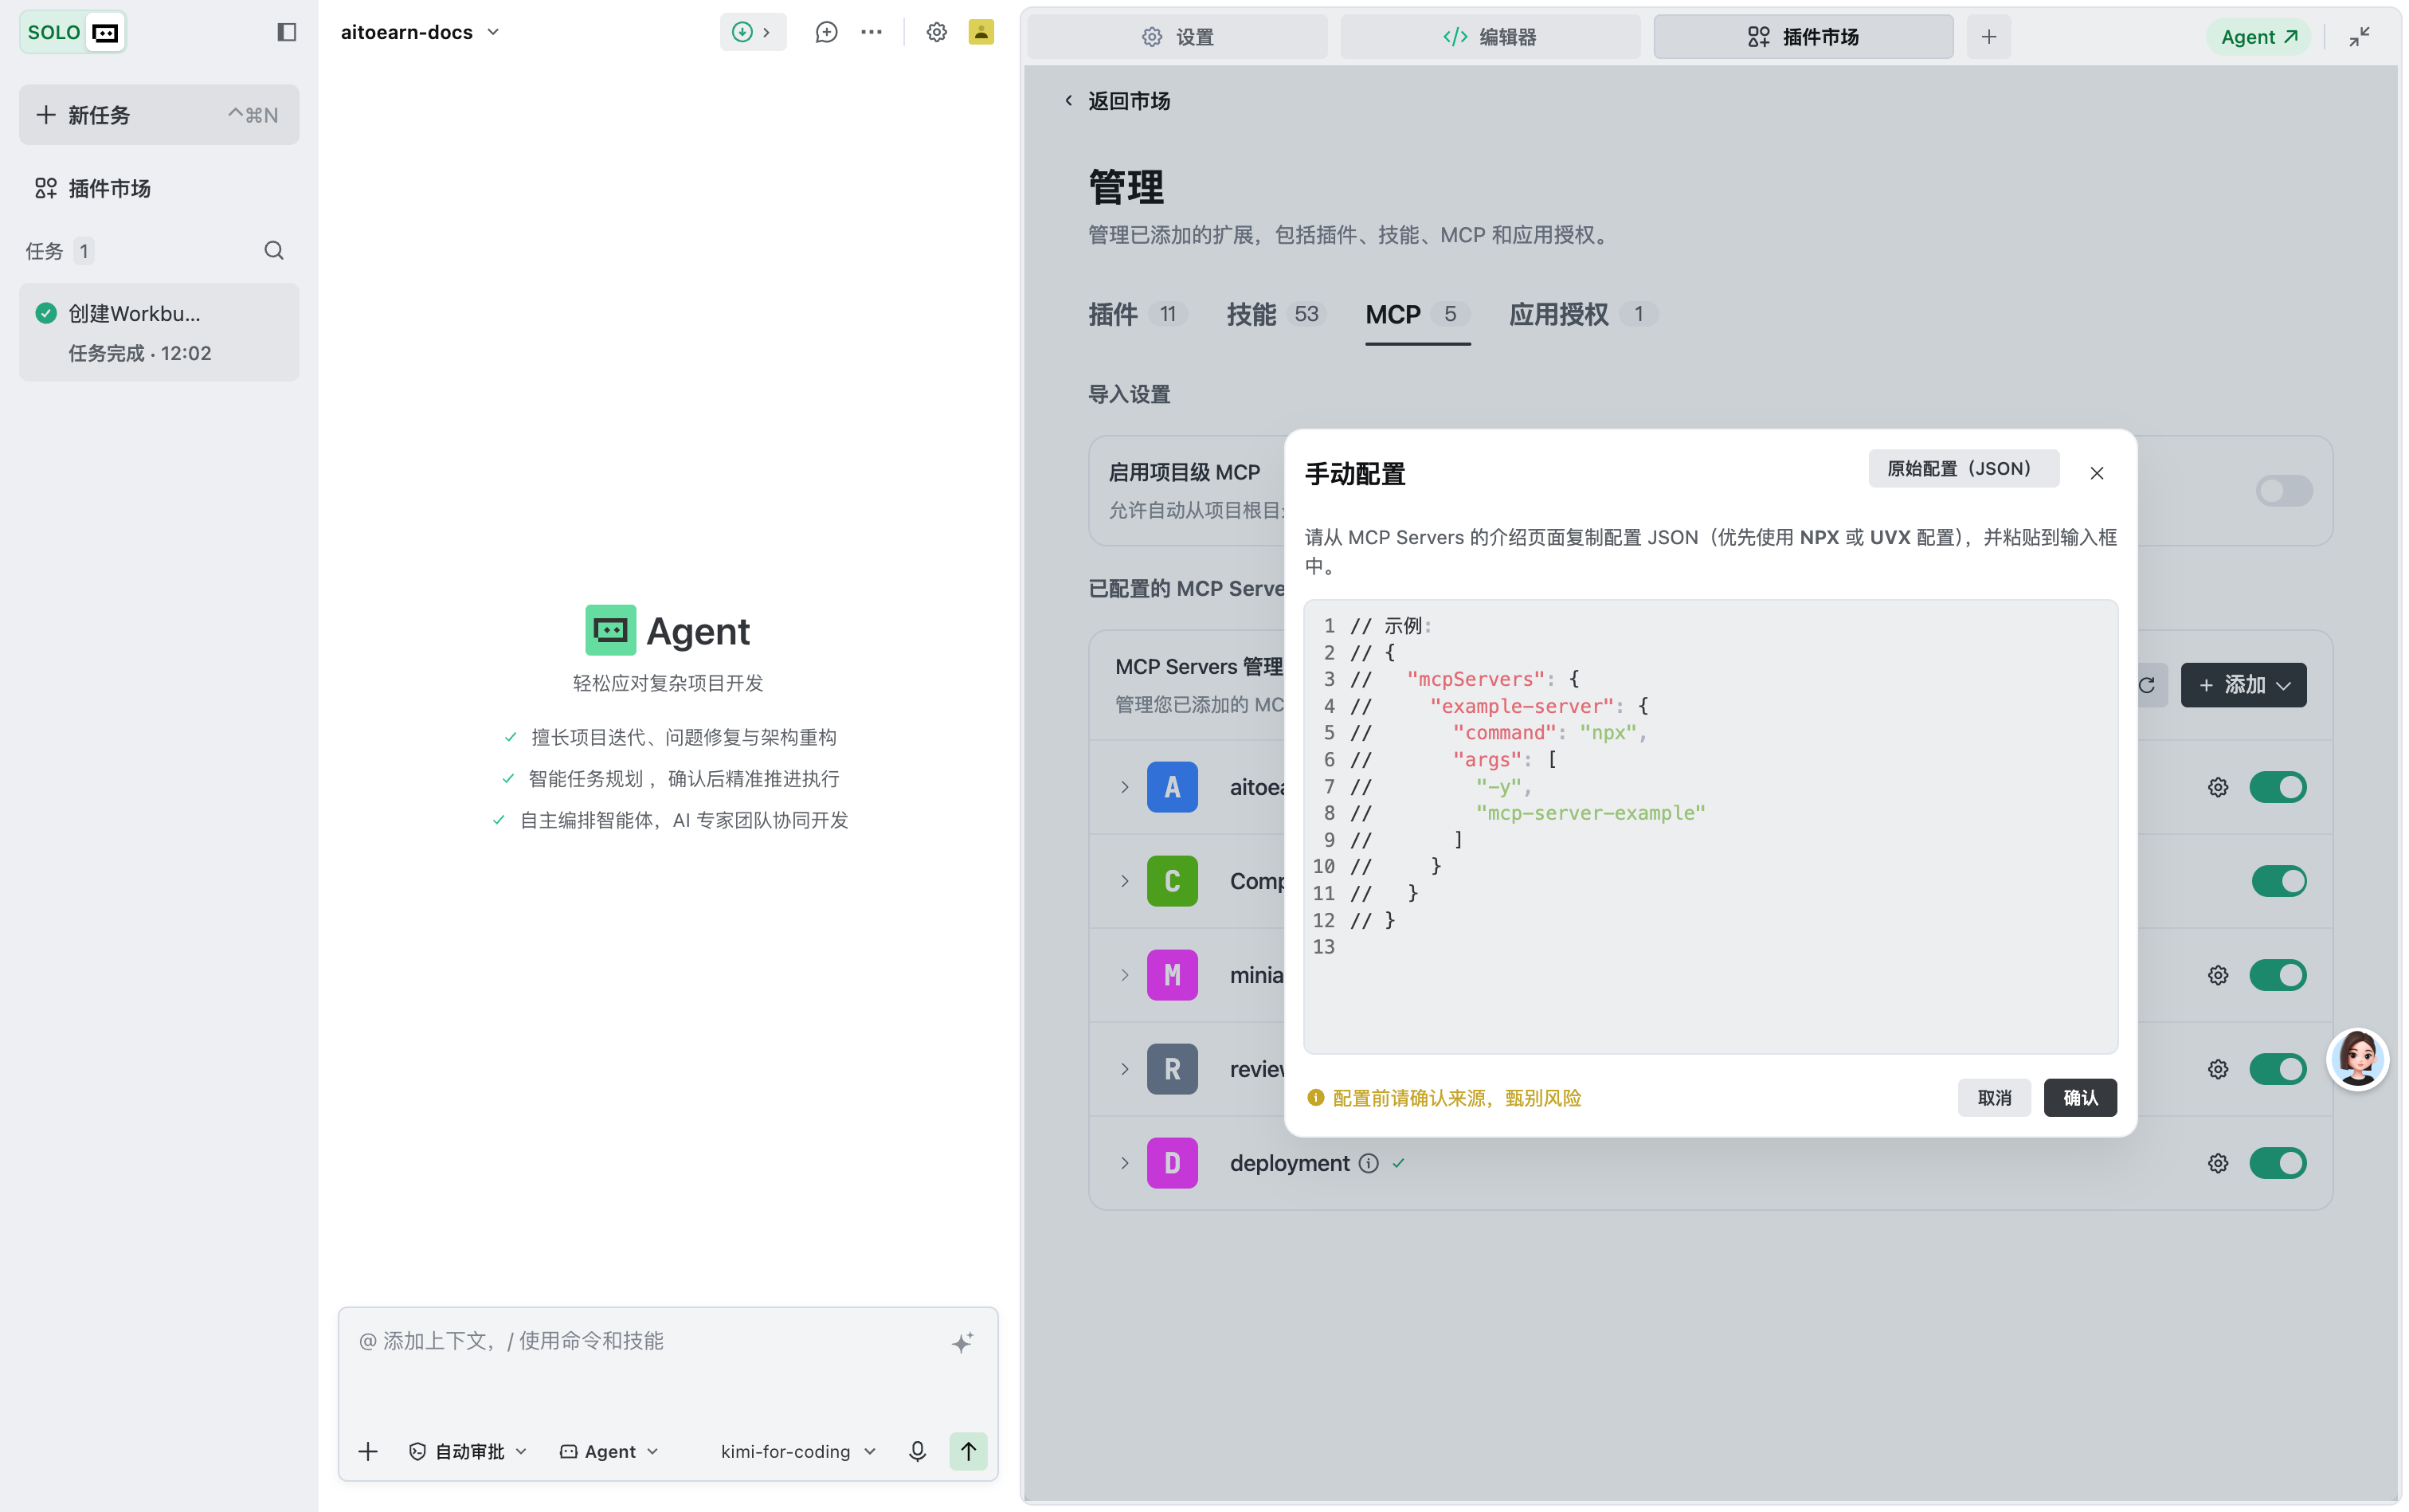
Task: Select the MCP 5 tab
Action: [x=1417, y=315]
